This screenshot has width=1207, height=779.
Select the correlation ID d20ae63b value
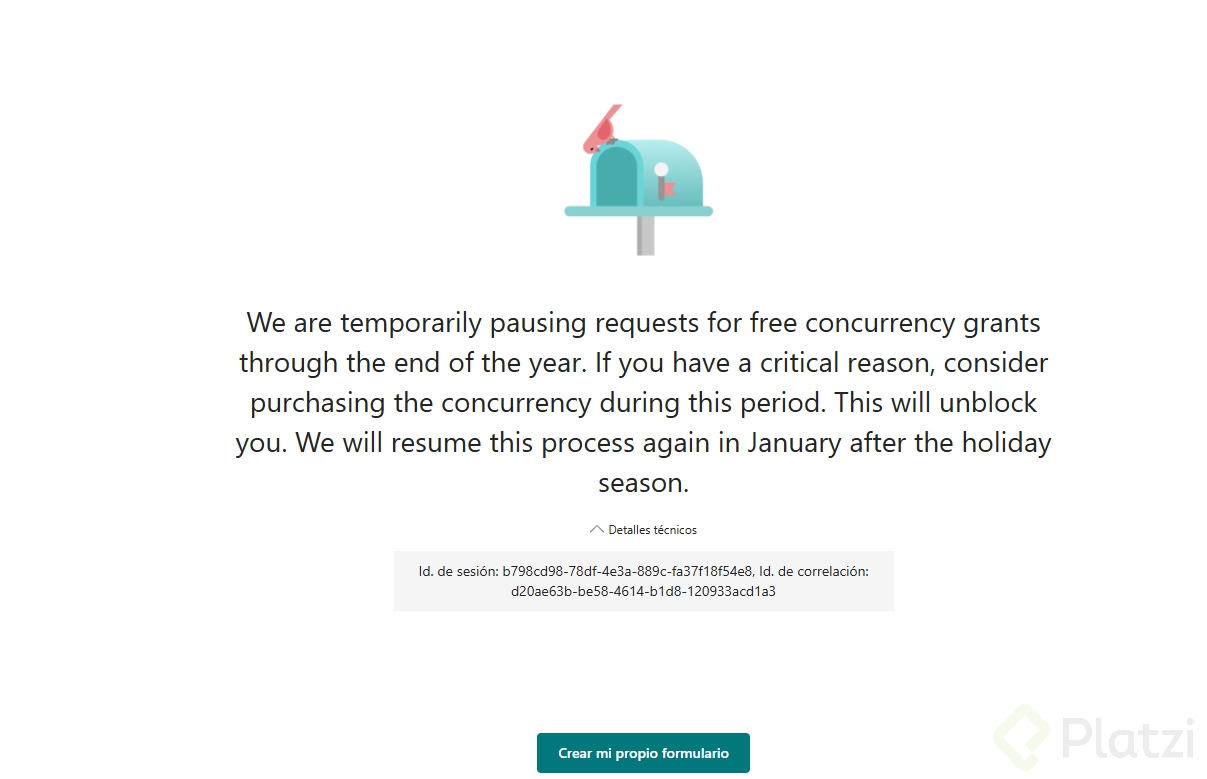click(643, 591)
